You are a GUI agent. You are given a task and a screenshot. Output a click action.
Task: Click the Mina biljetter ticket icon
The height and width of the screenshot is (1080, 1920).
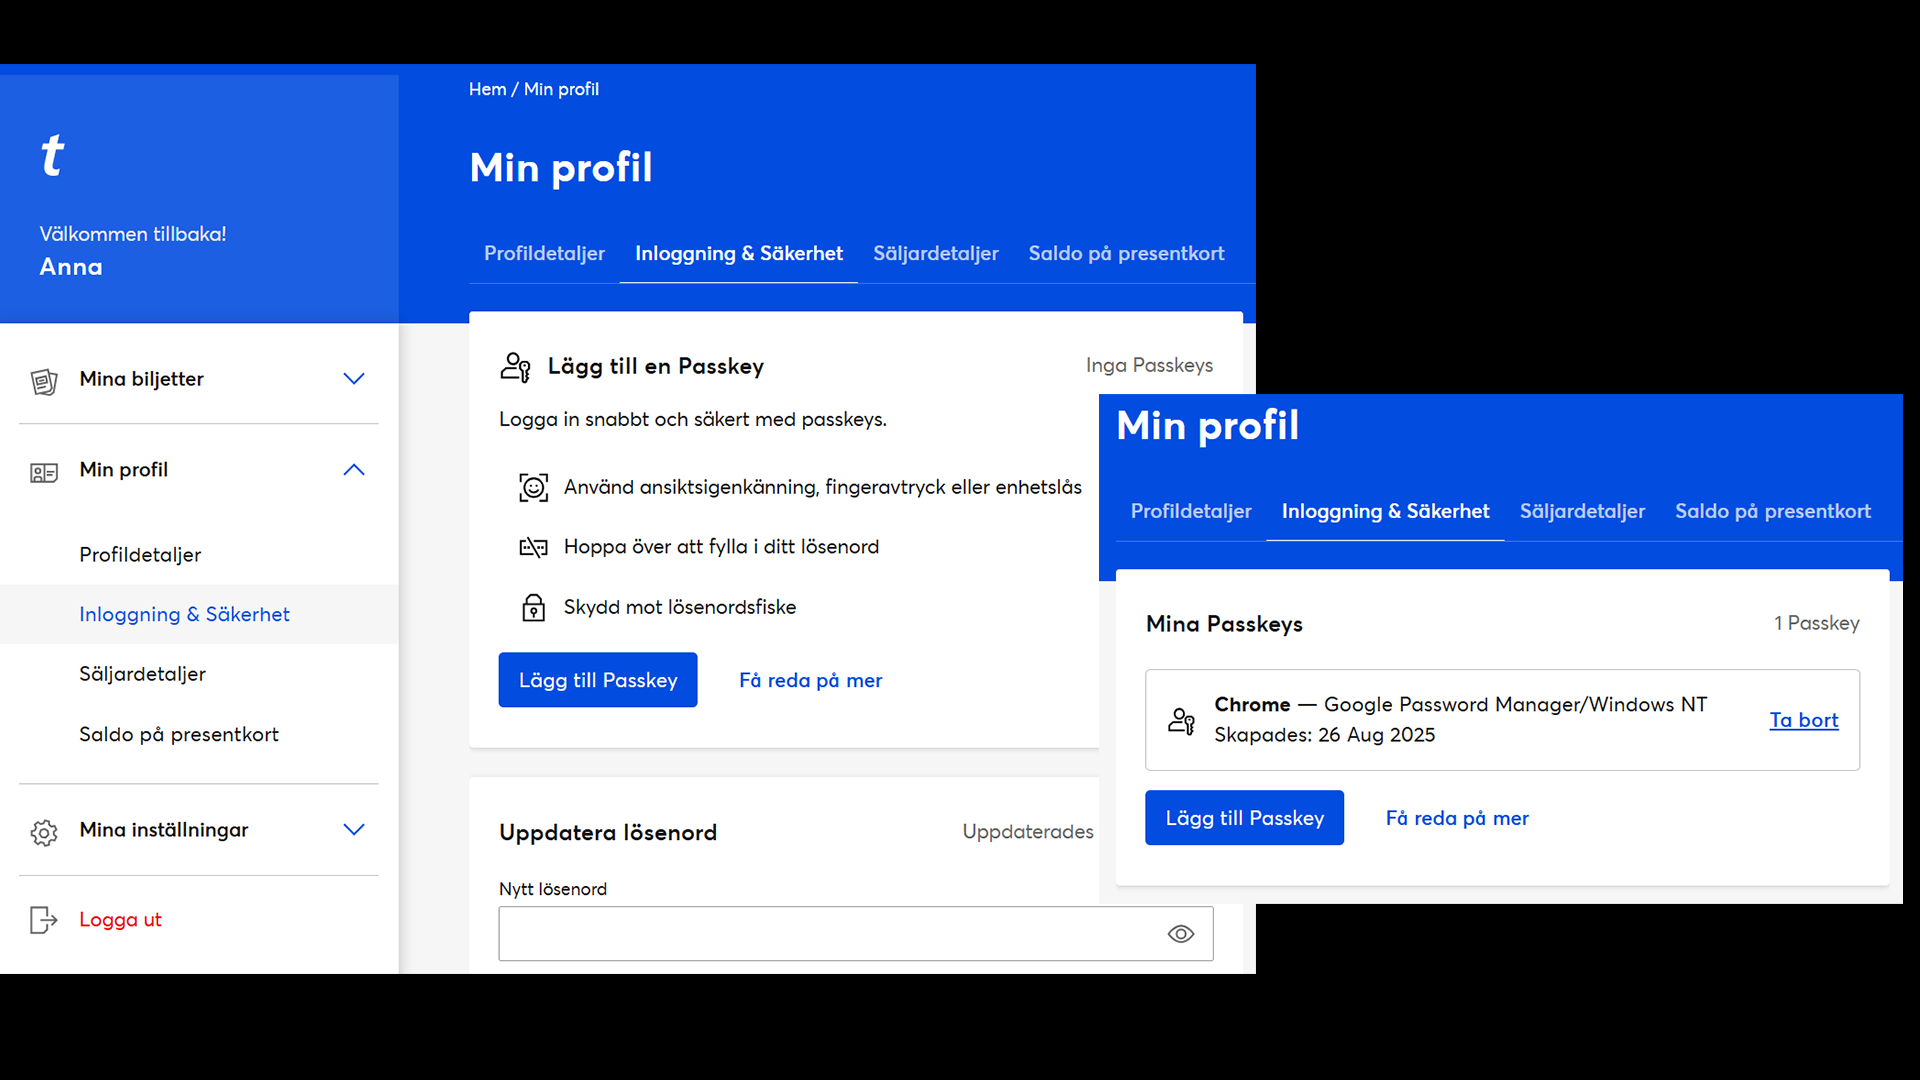pos(44,381)
